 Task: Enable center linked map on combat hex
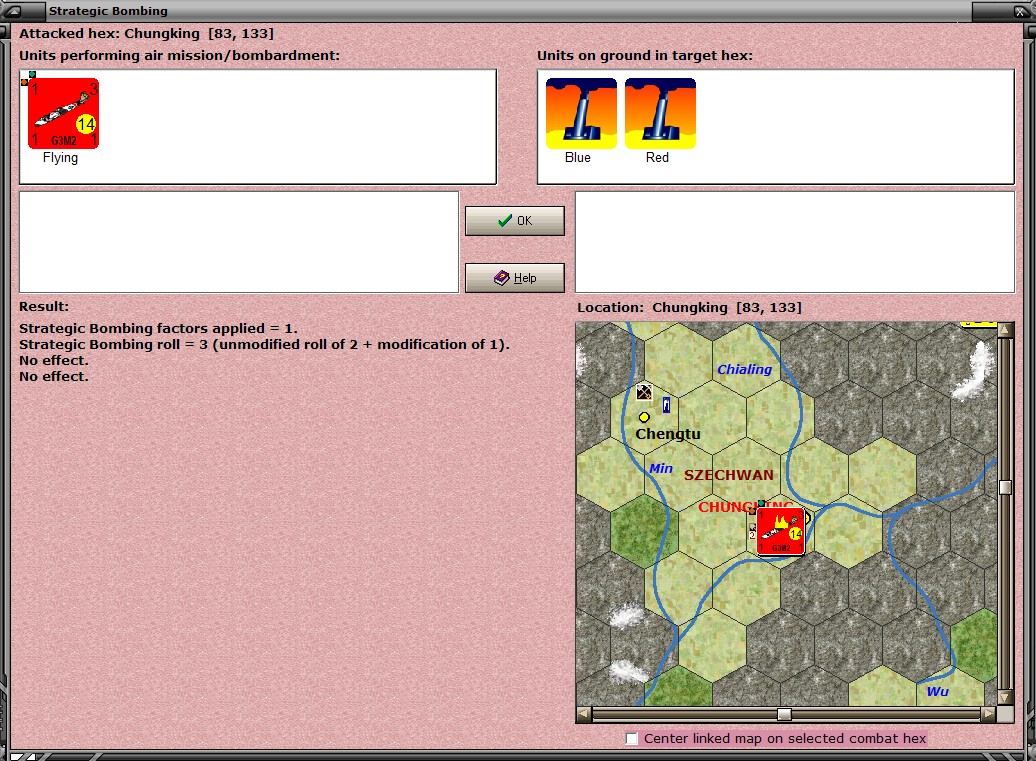click(x=632, y=739)
